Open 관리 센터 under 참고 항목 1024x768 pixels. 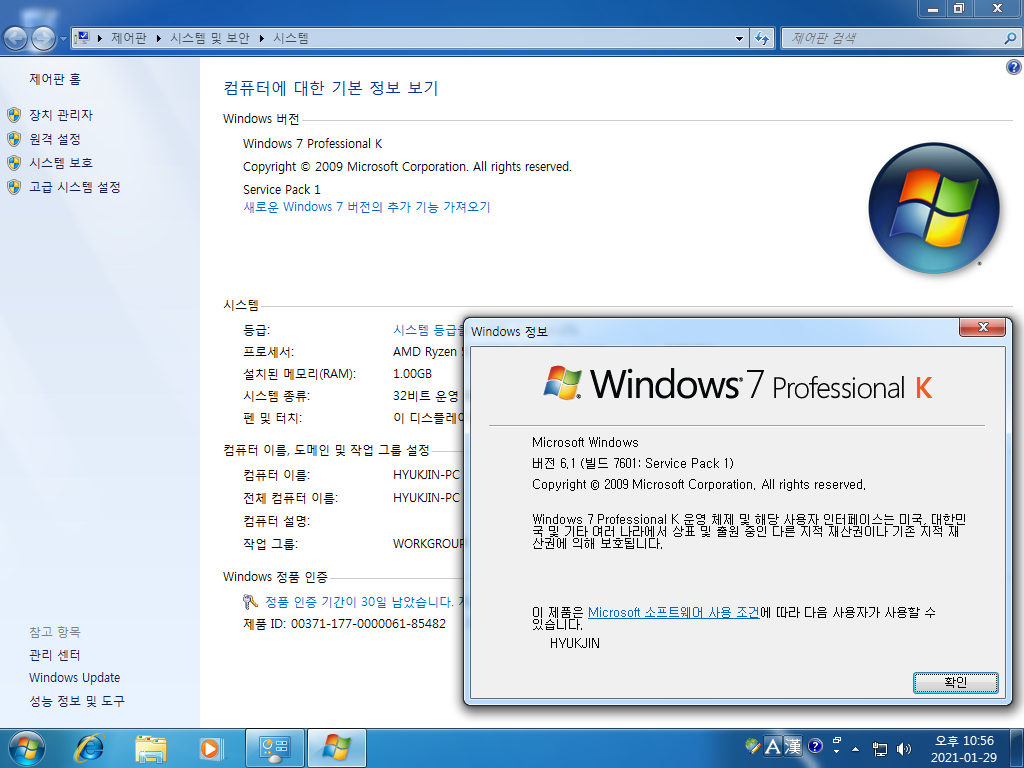coord(54,654)
